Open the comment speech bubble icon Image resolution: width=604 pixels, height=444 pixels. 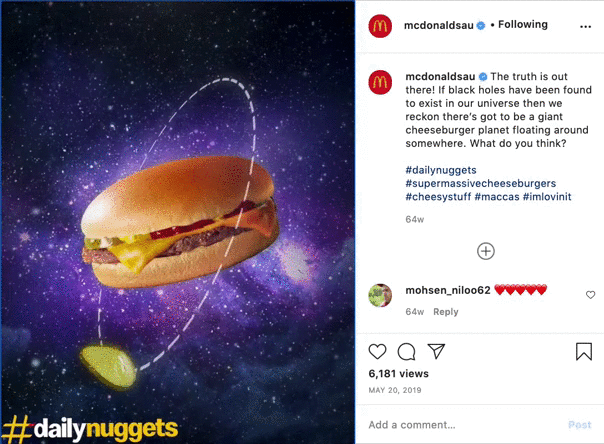click(406, 351)
